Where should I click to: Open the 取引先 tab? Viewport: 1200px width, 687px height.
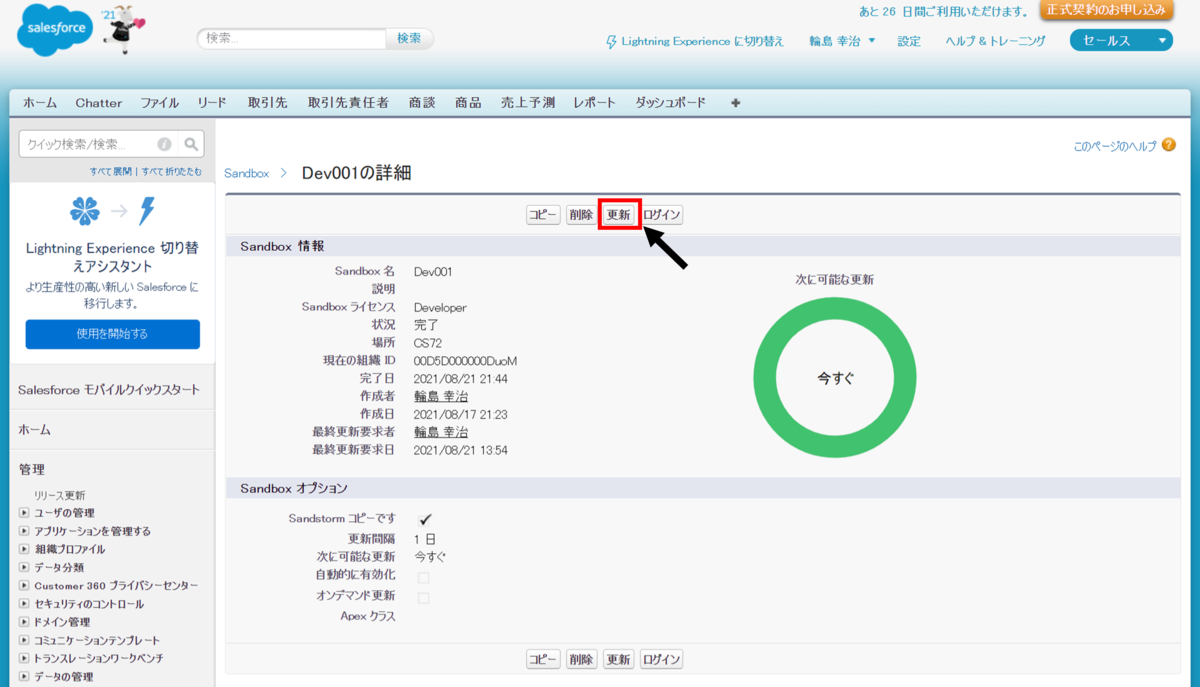coord(268,103)
